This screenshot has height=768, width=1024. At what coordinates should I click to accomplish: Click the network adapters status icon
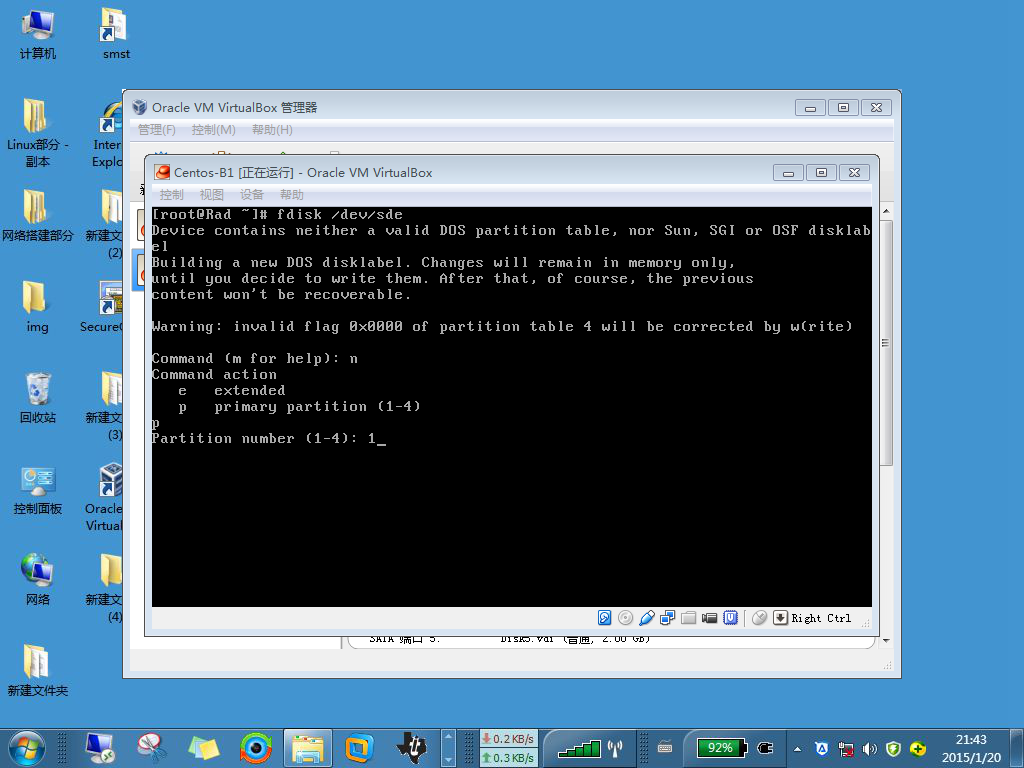pyautogui.click(x=667, y=618)
